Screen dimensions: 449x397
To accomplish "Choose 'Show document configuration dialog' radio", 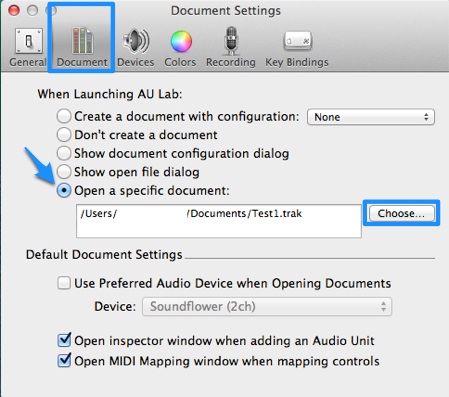I will (64, 153).
